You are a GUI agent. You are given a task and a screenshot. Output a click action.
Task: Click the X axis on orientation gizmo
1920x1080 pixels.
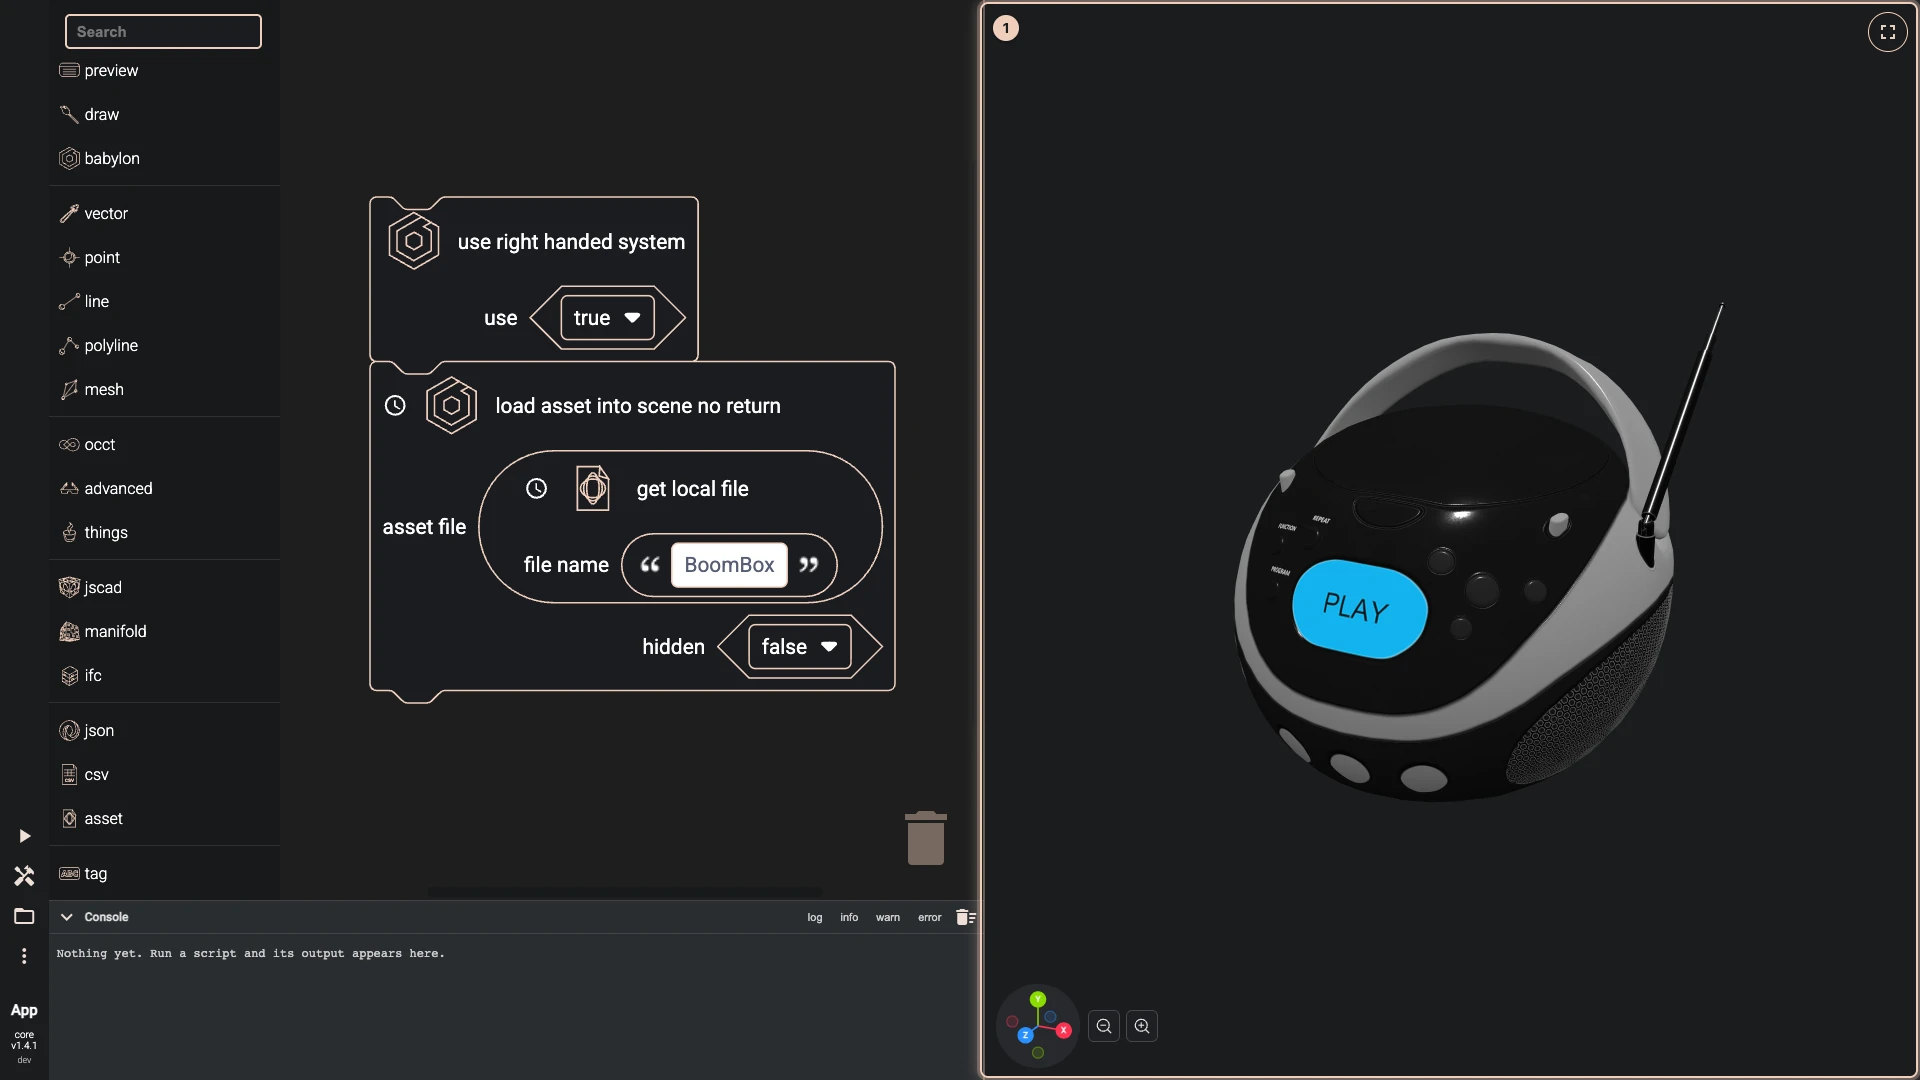pos(1064,1030)
